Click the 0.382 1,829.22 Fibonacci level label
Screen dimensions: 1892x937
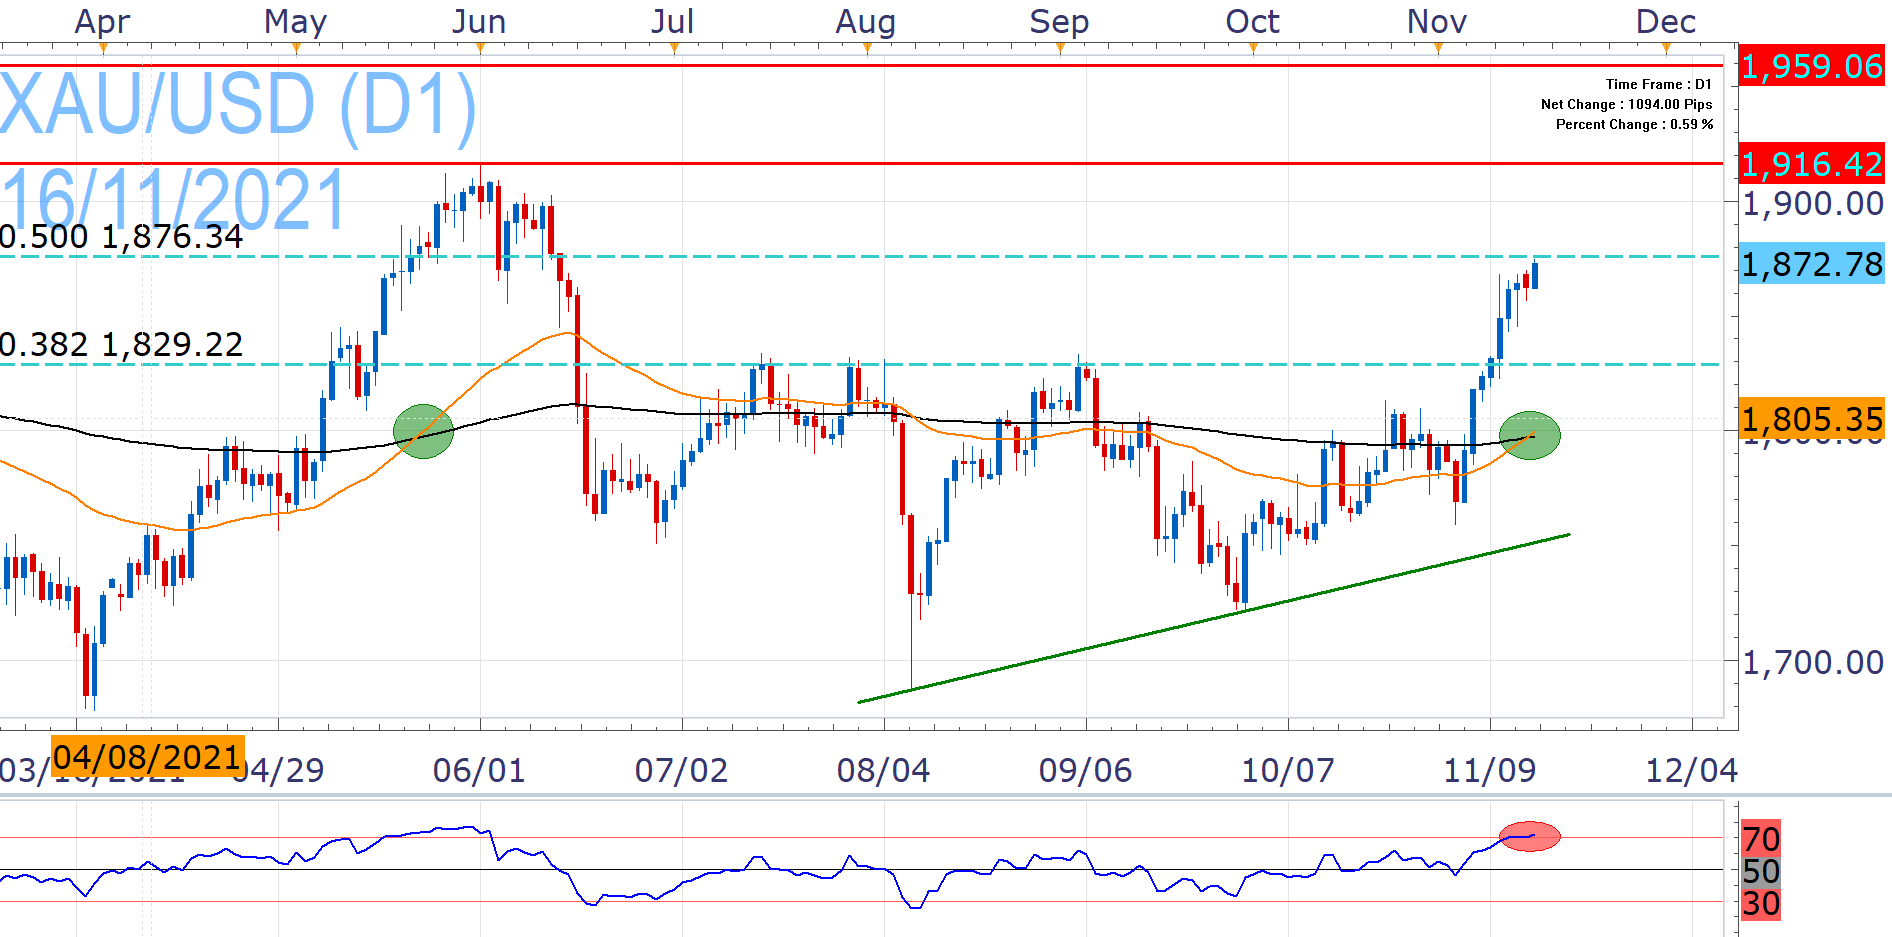click(122, 345)
